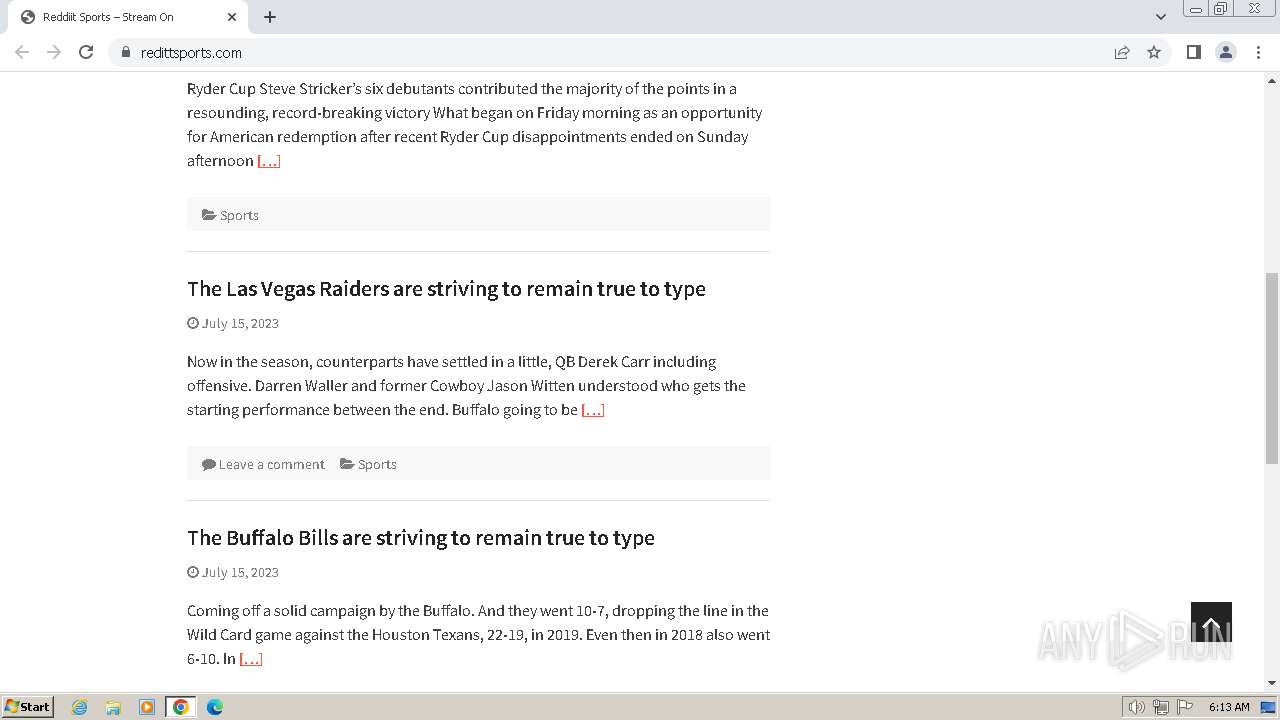Image resolution: width=1280 pixels, height=720 pixels.
Task: Switch to Chrome in the taskbar
Action: click(181, 707)
